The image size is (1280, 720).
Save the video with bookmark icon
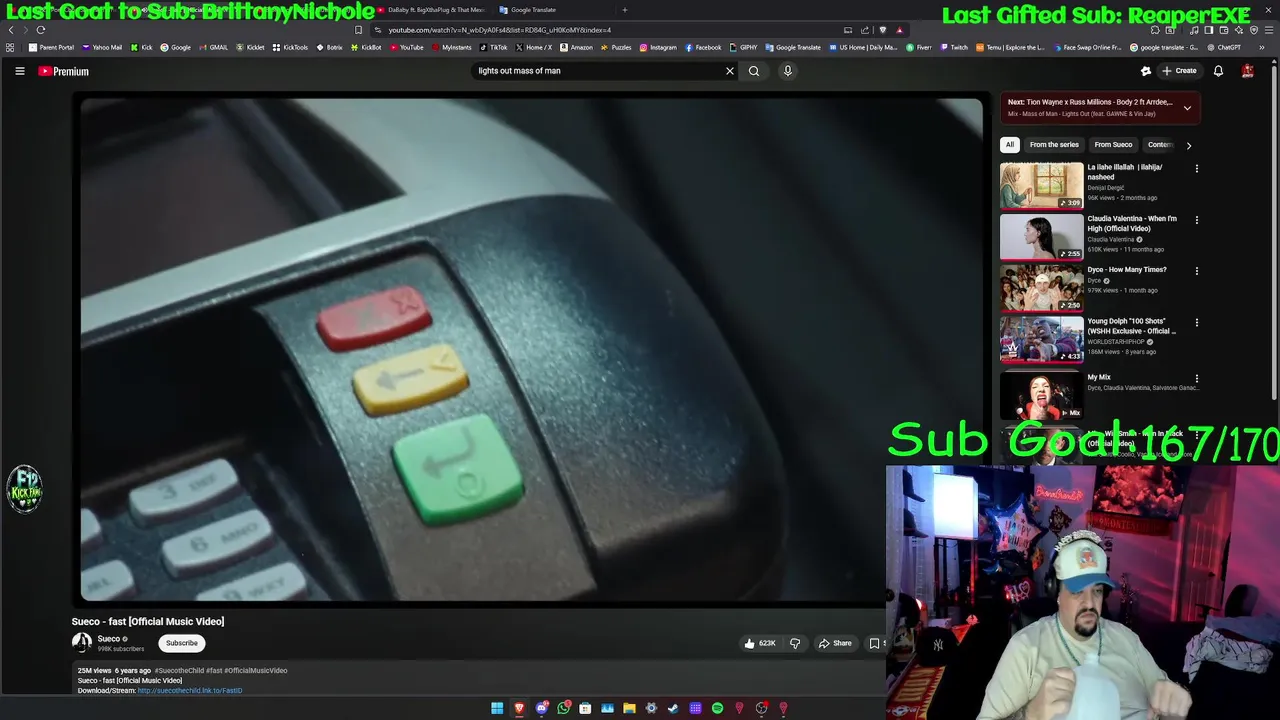click(874, 643)
